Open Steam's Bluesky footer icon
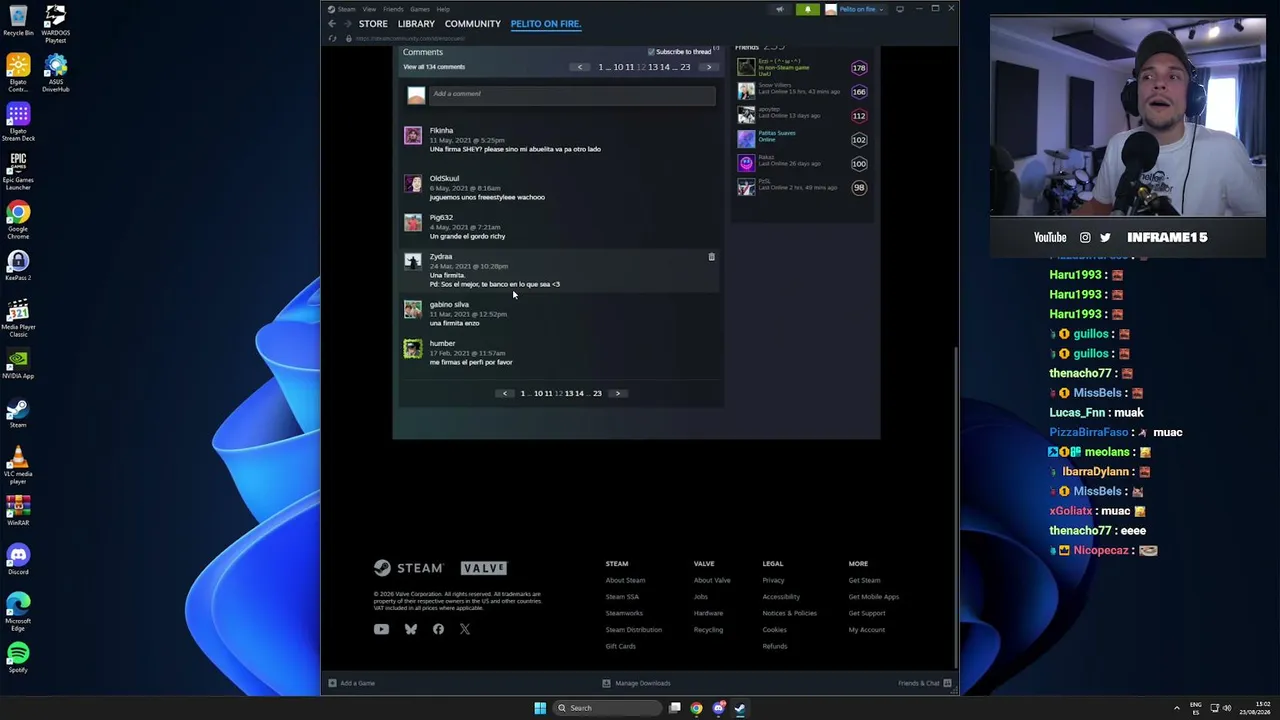Screen dimensions: 1280x720 click(411, 629)
